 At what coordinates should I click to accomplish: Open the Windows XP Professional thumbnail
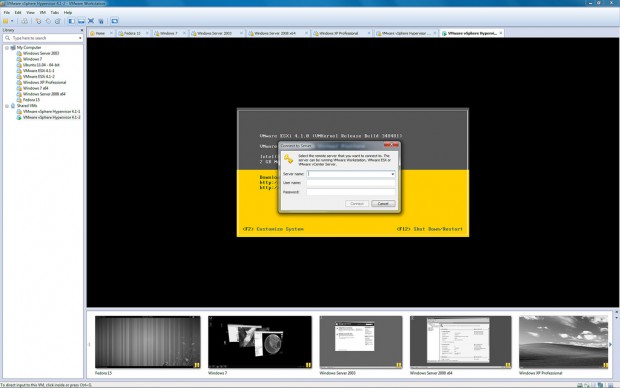[x=563, y=342]
